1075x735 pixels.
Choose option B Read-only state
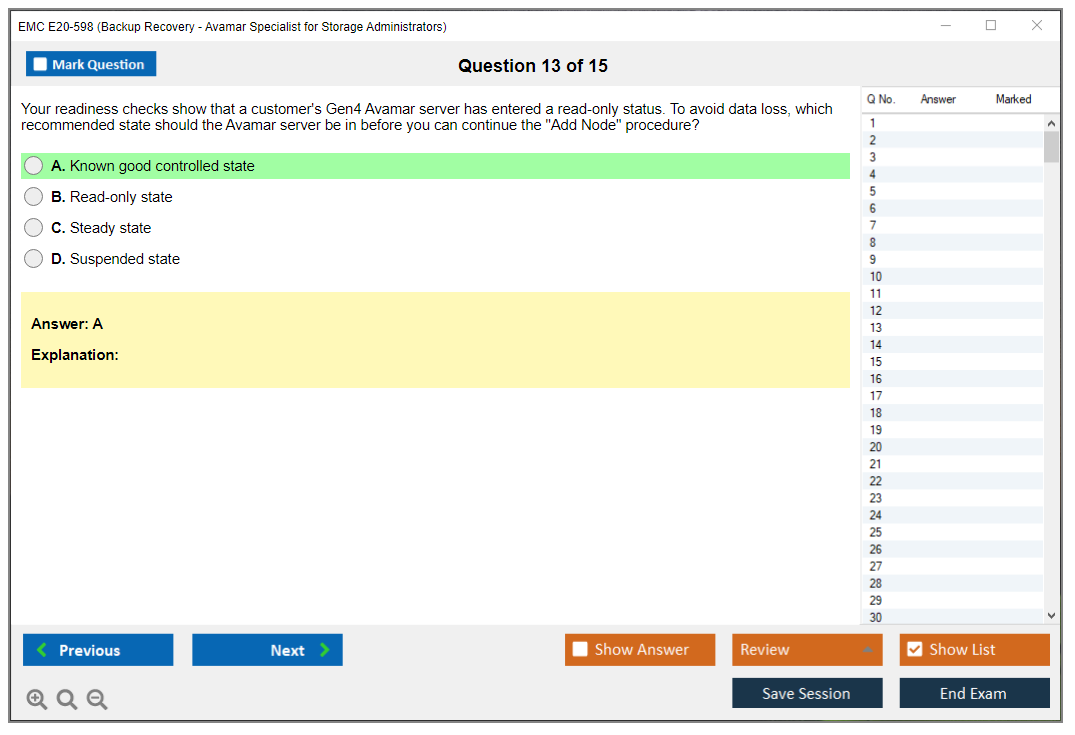(34, 197)
